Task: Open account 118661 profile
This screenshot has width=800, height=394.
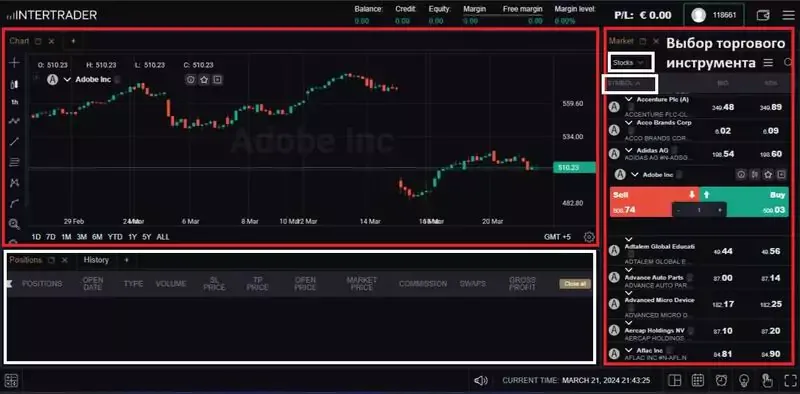Action: (714, 15)
